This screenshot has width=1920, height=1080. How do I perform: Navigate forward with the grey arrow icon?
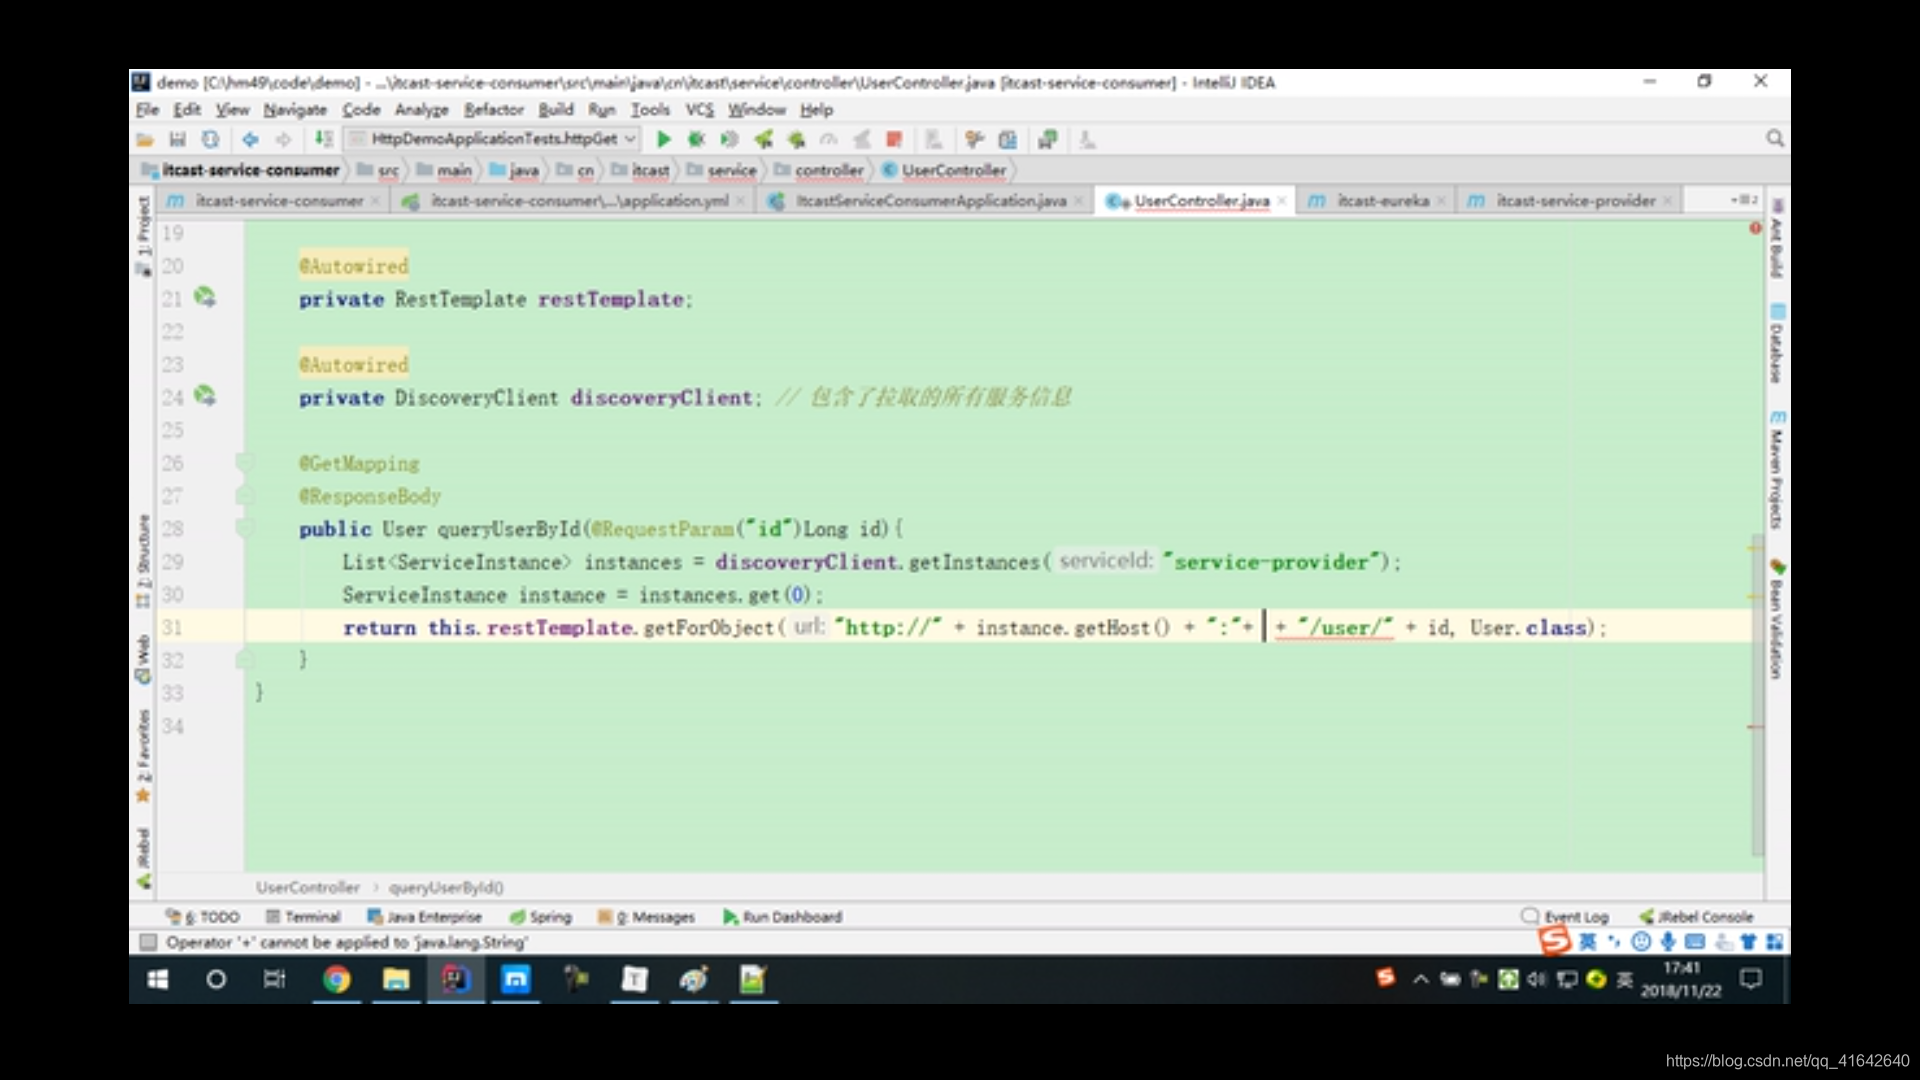pyautogui.click(x=284, y=139)
